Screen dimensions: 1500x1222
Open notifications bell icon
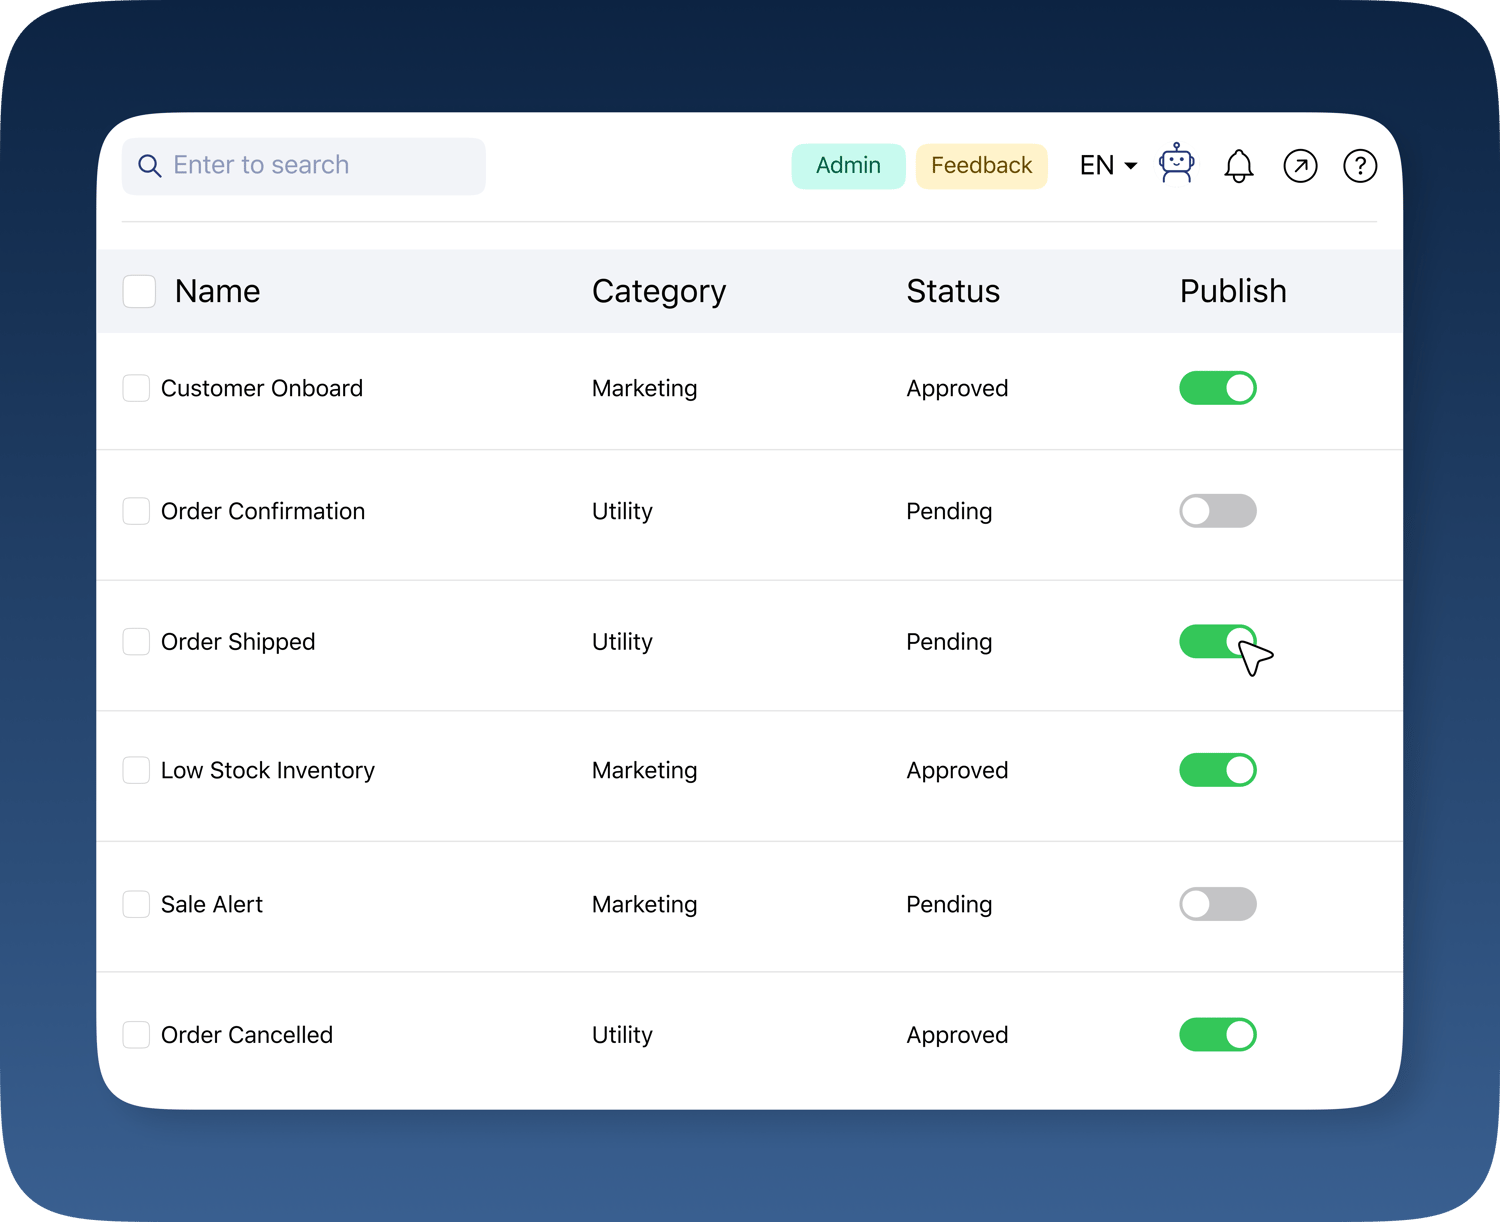coord(1238,166)
